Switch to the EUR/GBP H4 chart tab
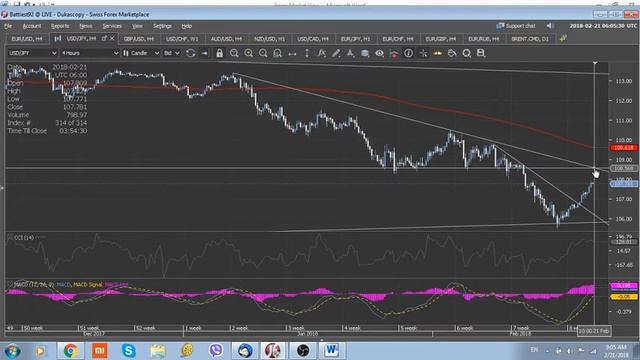Image resolution: width=640 pixels, height=360 pixels. [x=440, y=39]
